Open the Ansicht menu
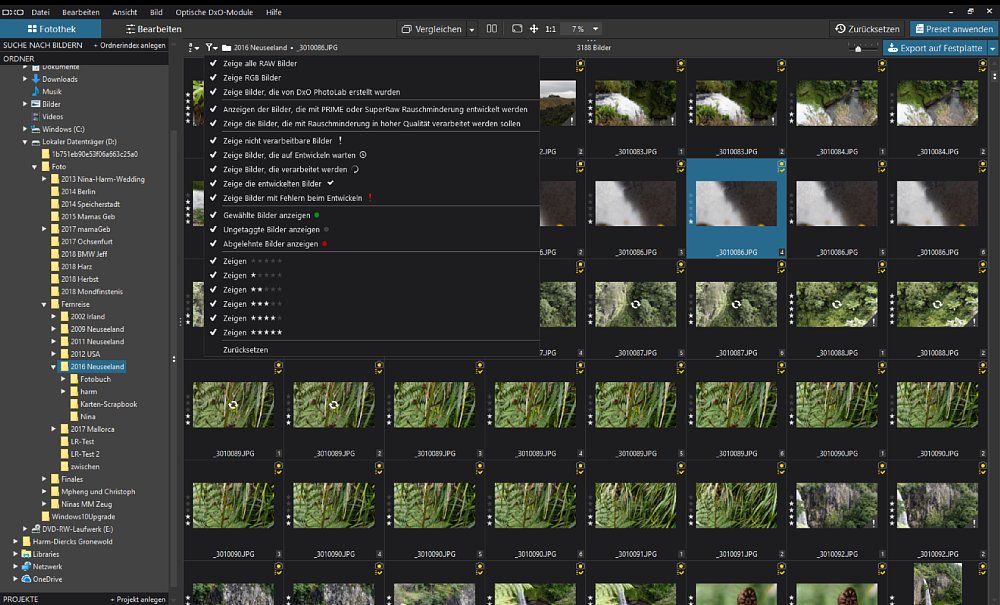 [x=124, y=12]
